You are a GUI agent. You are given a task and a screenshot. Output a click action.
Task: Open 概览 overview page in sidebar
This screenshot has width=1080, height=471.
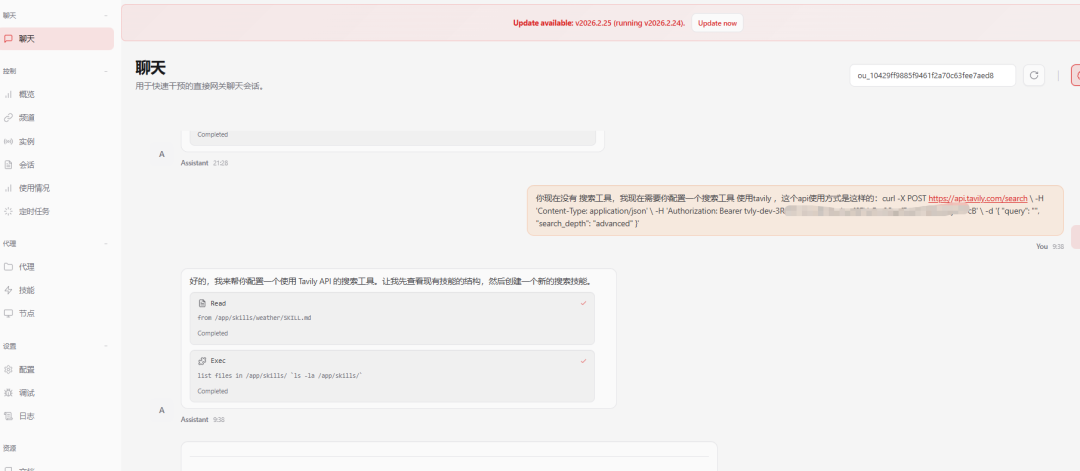pos(27,94)
